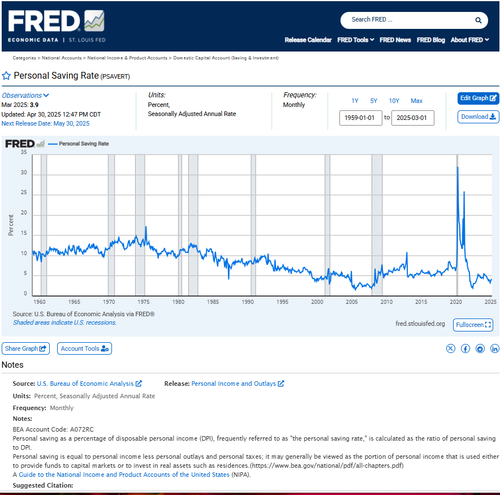Click the 'Suggested Citation:' heading

coord(43,486)
